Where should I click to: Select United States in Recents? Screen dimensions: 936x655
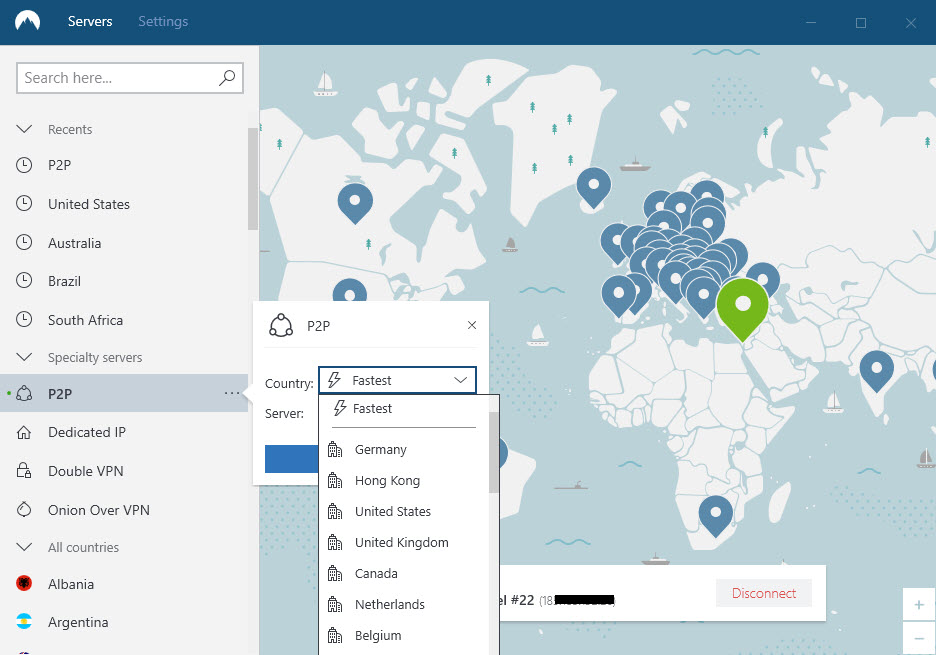click(124, 204)
